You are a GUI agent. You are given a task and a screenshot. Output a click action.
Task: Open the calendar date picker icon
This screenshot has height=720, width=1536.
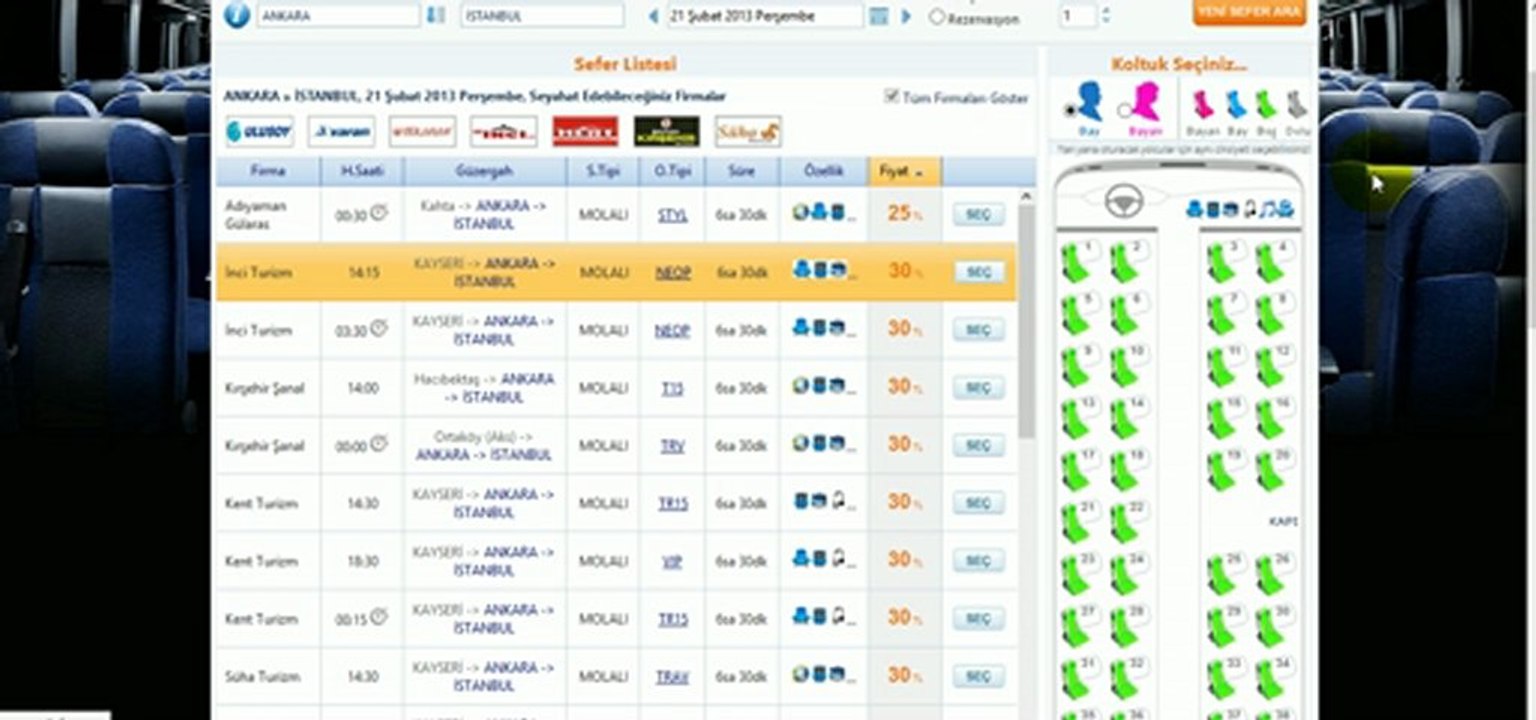click(x=879, y=16)
